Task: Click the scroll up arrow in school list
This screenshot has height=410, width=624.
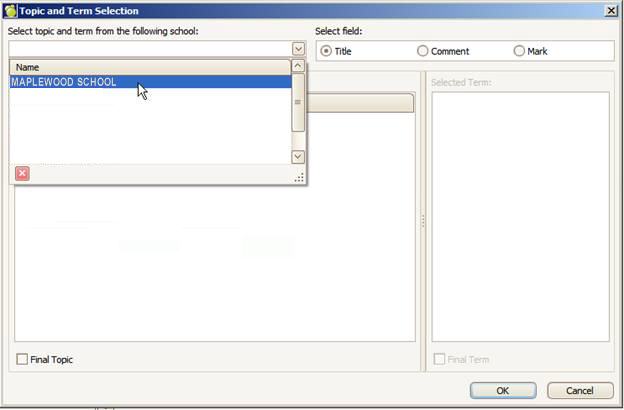Action: pos(298,67)
